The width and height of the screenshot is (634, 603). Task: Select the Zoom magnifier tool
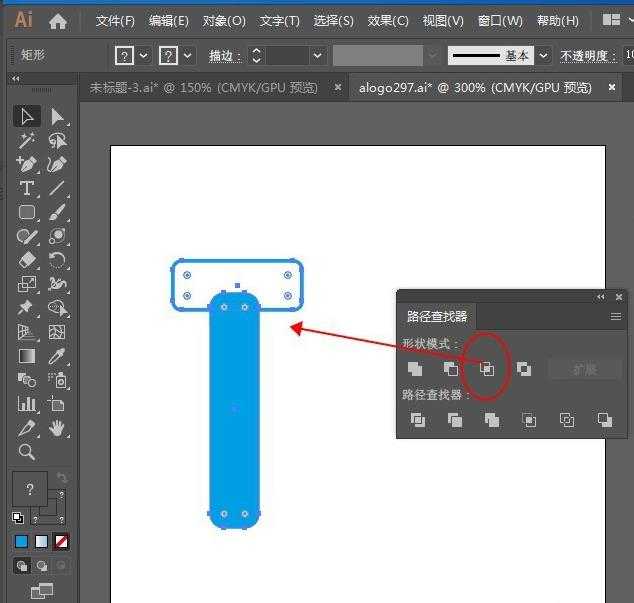point(27,452)
